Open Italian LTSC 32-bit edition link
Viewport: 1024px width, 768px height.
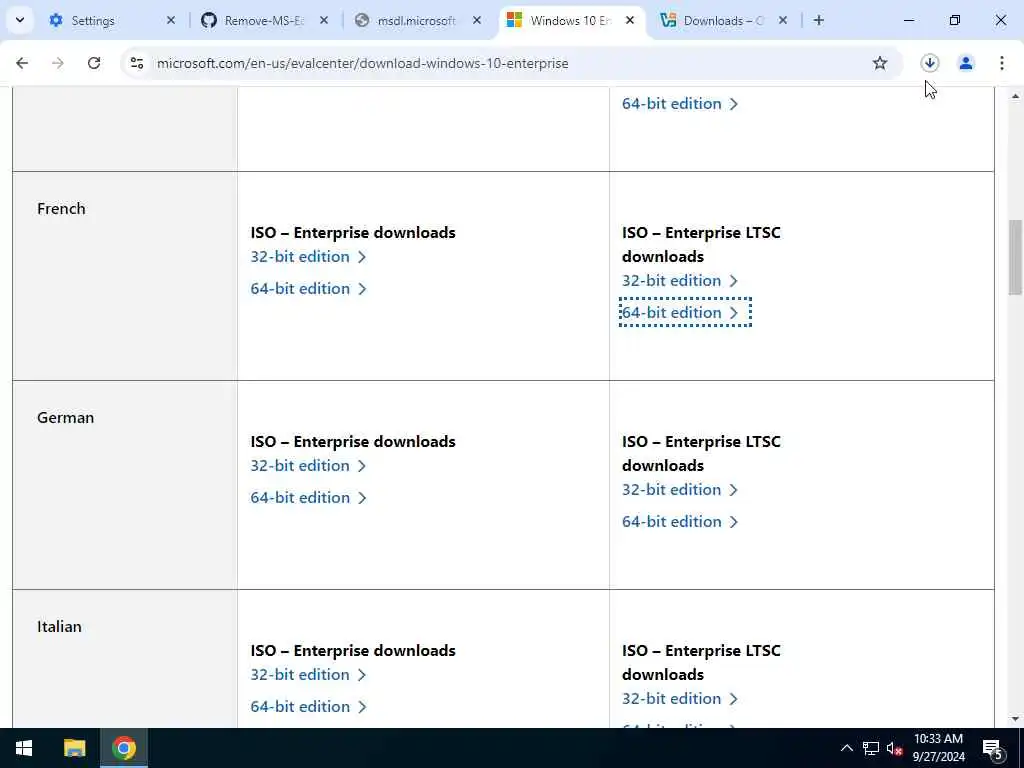pyautogui.click(x=680, y=699)
